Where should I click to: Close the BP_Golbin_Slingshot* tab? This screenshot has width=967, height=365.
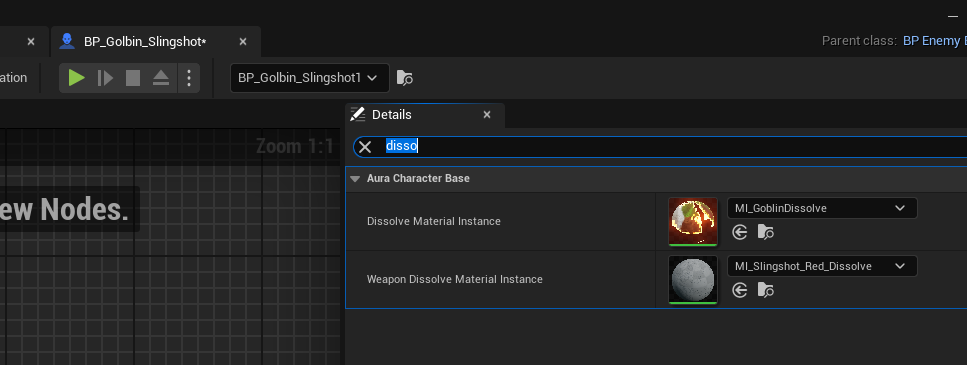click(x=243, y=42)
